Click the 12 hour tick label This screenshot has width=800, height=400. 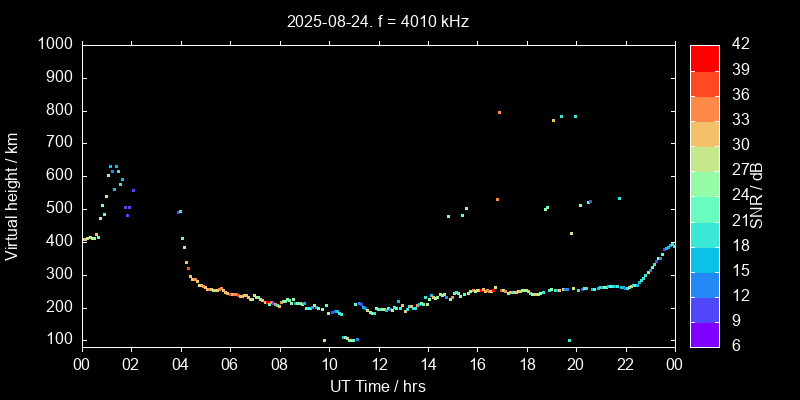coord(378,364)
